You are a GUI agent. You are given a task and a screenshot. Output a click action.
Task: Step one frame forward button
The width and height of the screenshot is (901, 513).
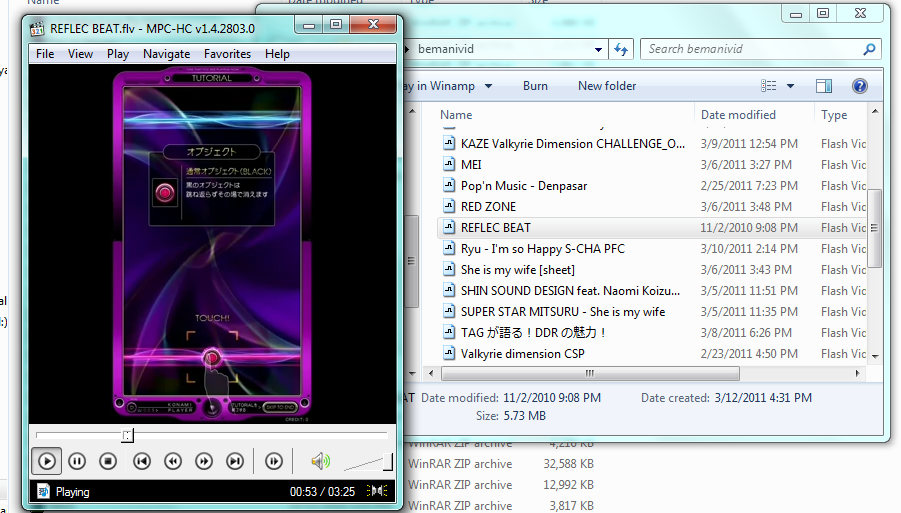point(274,461)
